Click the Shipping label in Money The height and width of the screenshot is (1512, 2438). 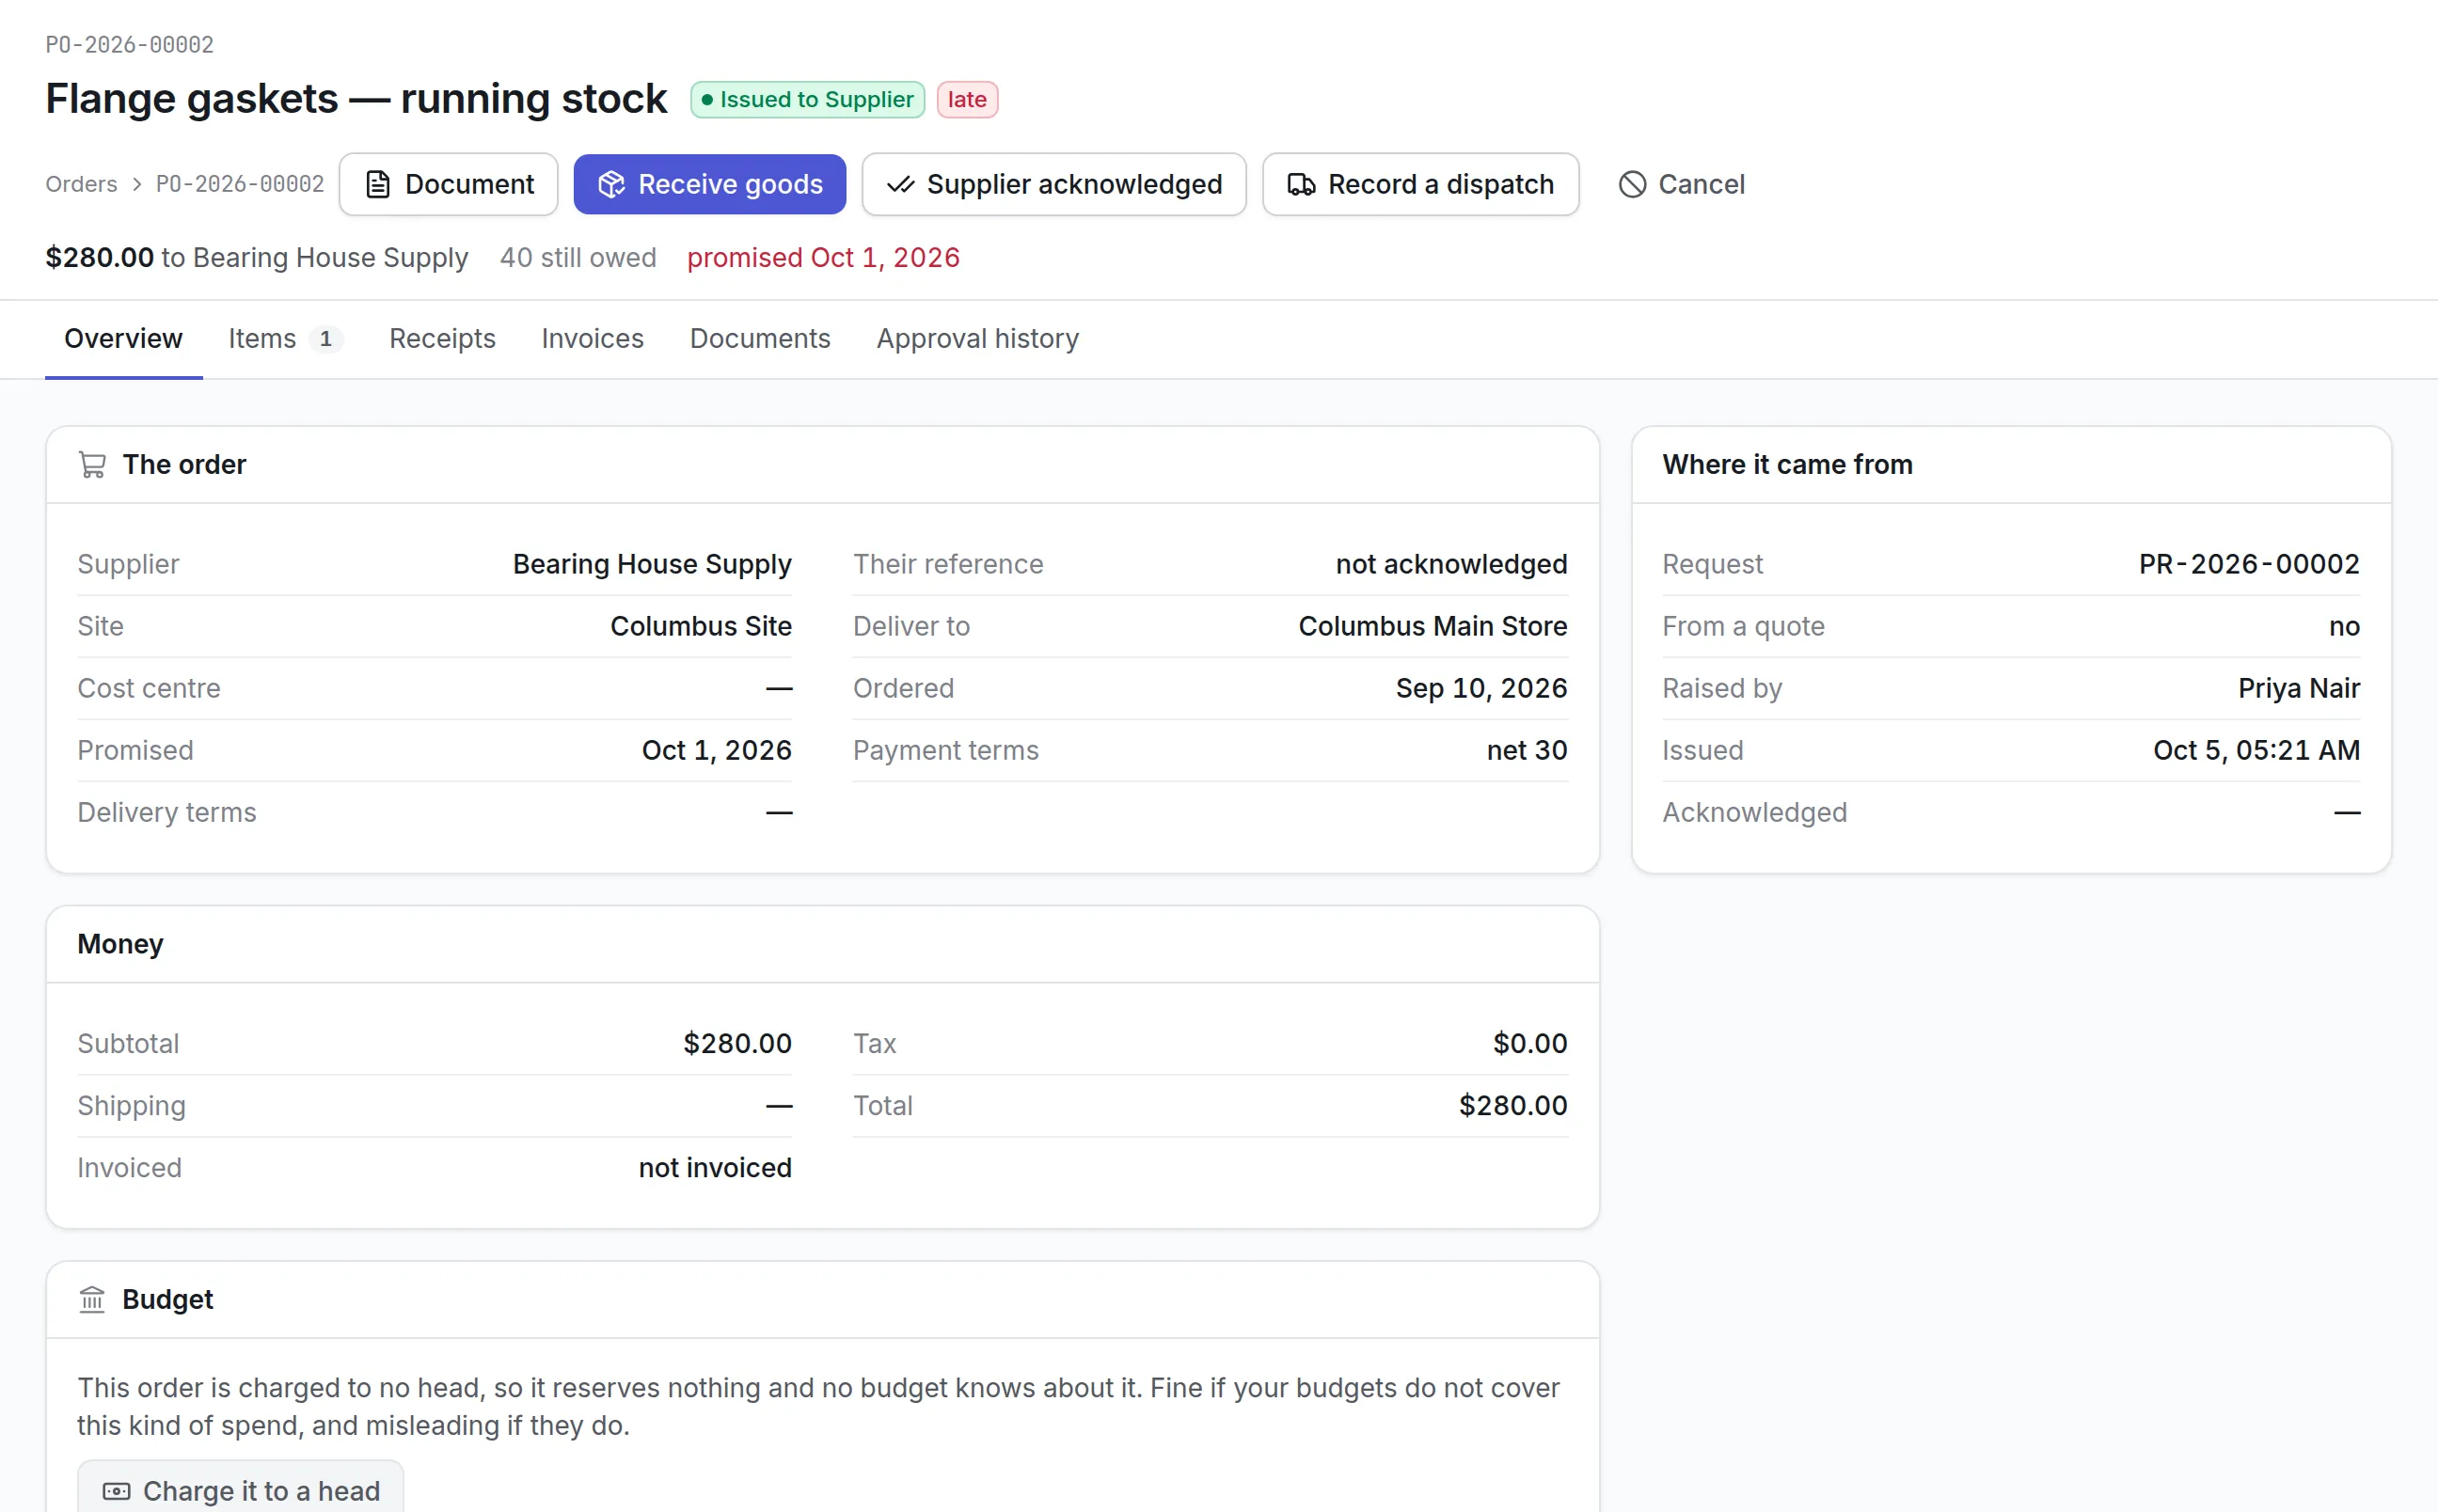[x=131, y=1106]
